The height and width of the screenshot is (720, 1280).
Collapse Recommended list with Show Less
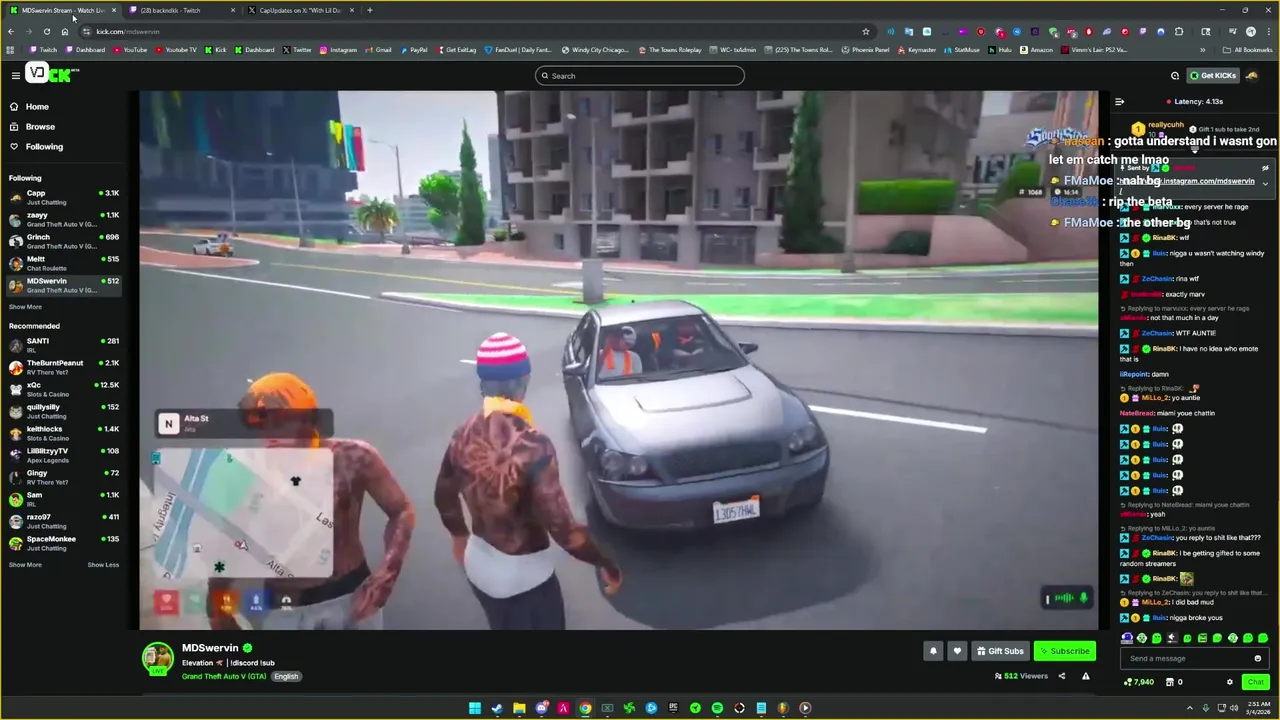click(x=103, y=565)
